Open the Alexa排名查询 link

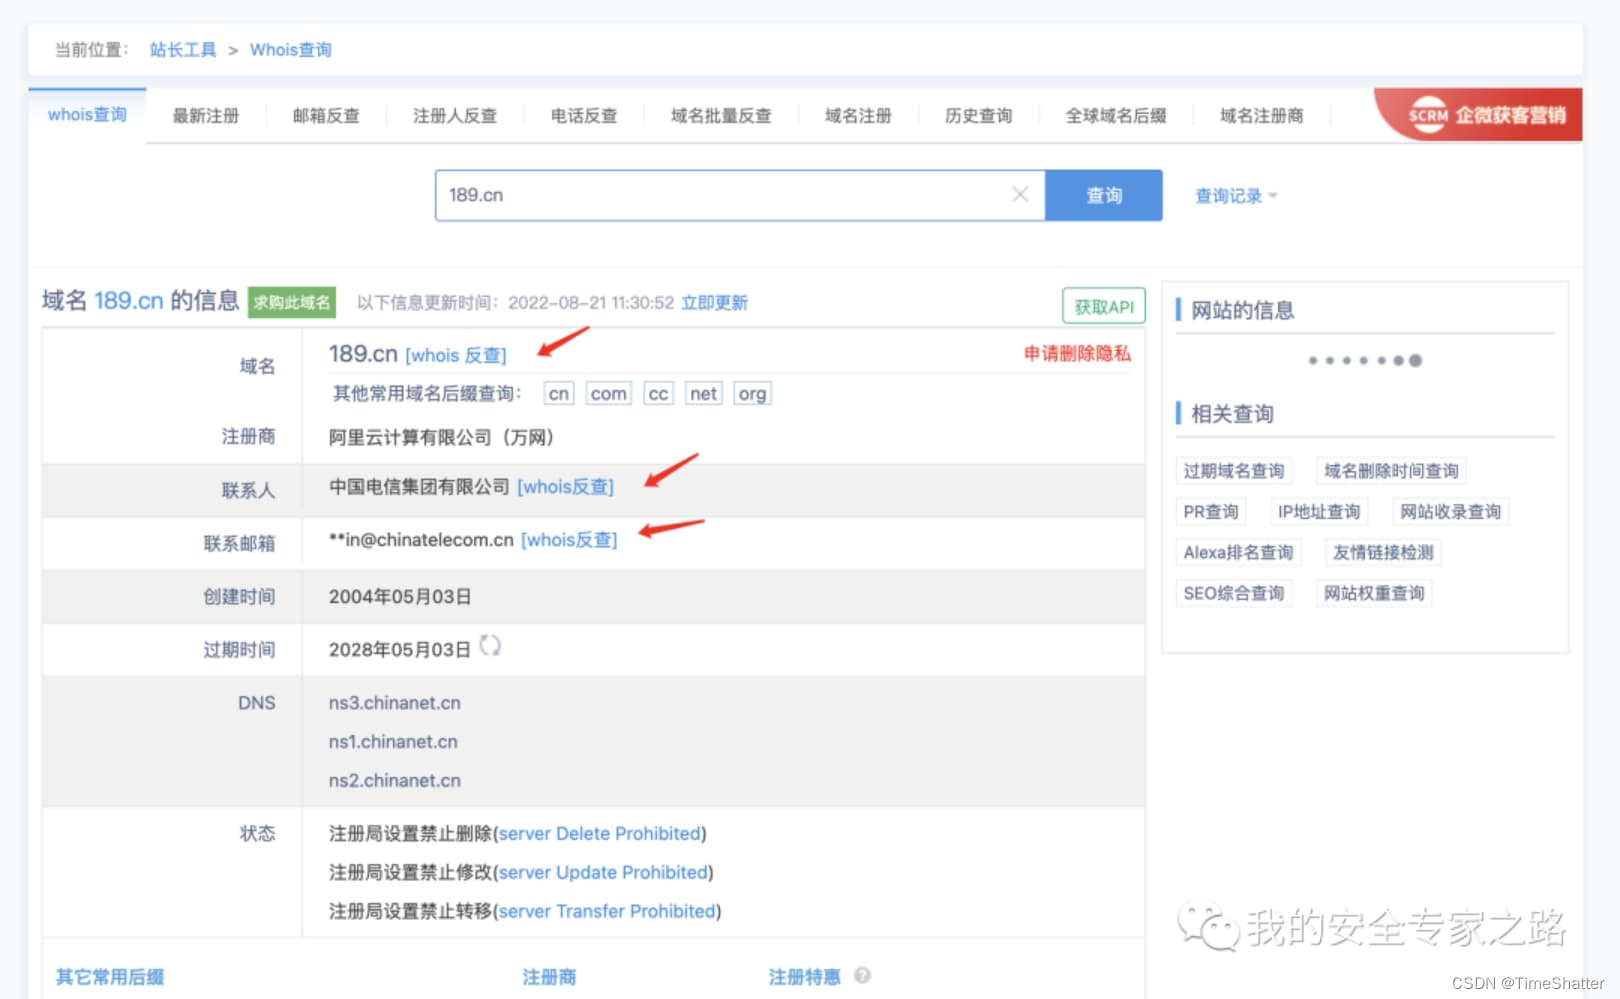(x=1238, y=553)
